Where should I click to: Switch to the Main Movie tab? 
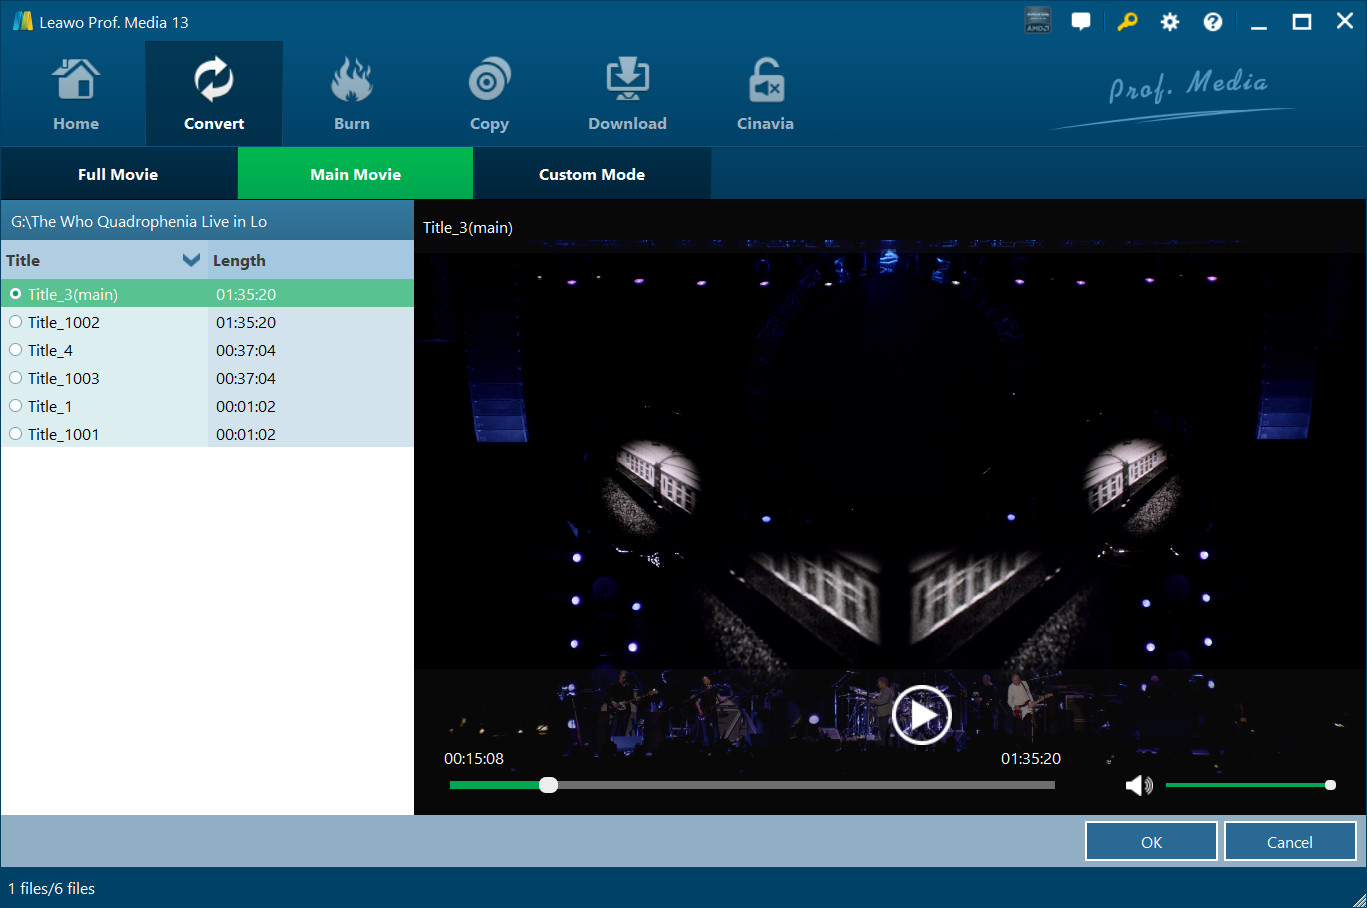(355, 174)
